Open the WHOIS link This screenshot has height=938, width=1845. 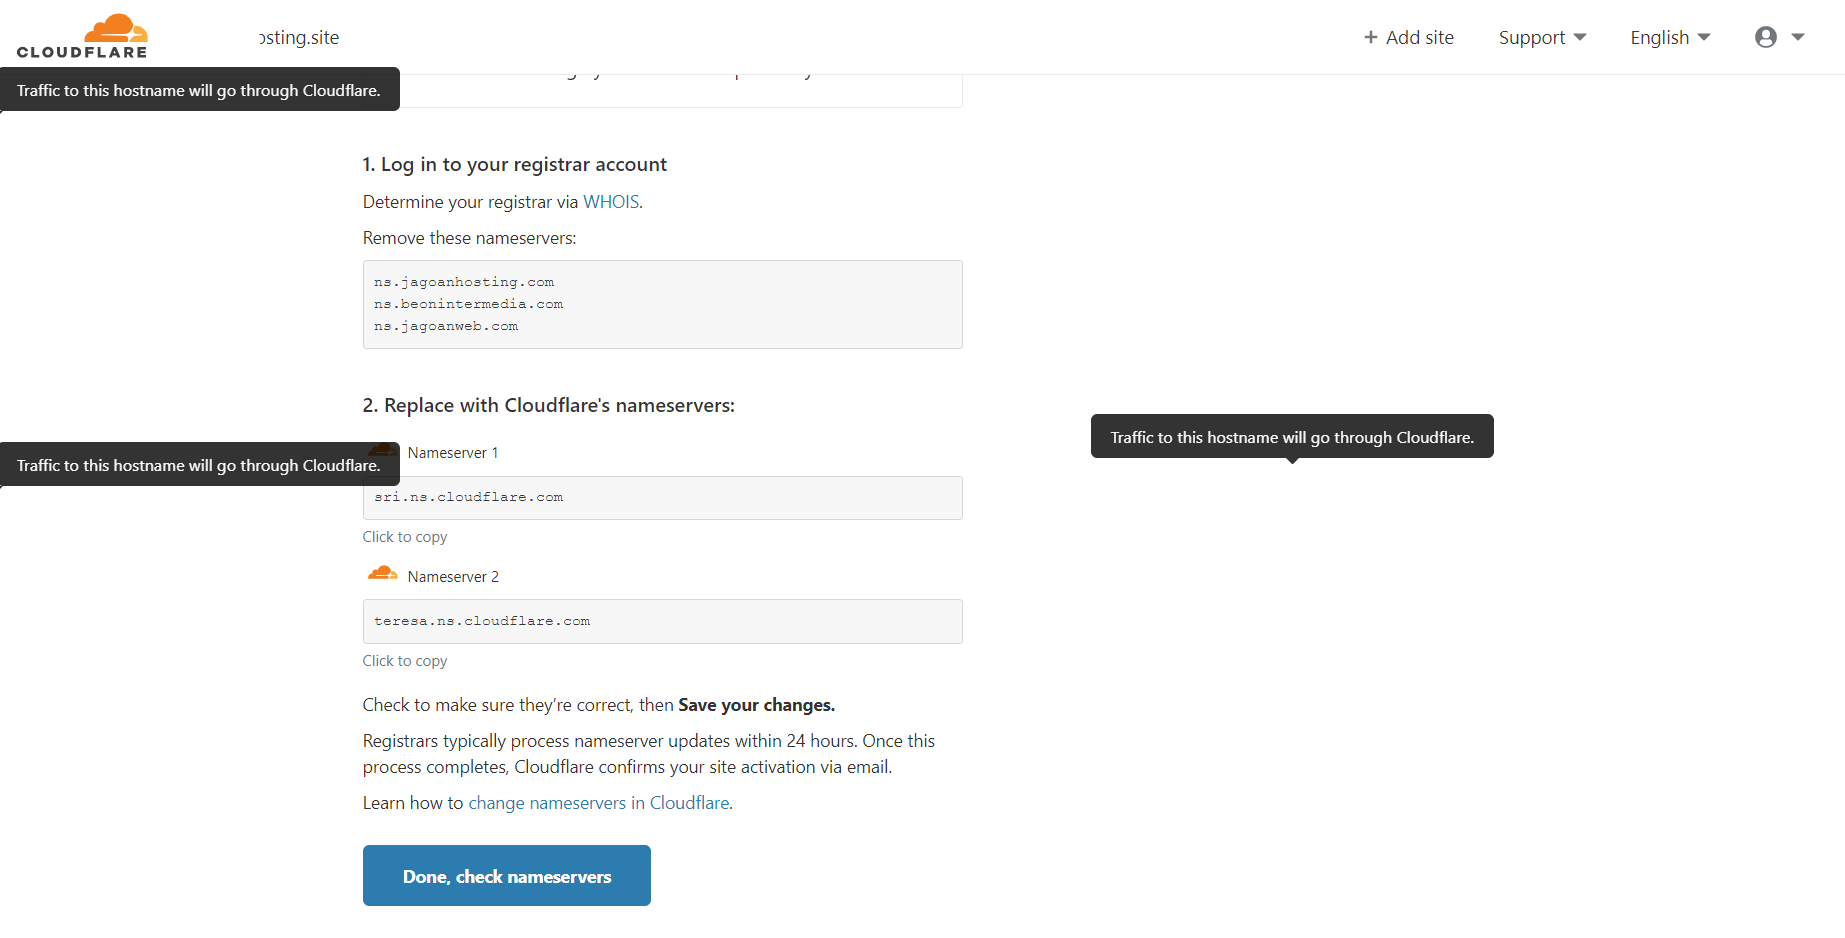click(x=611, y=201)
